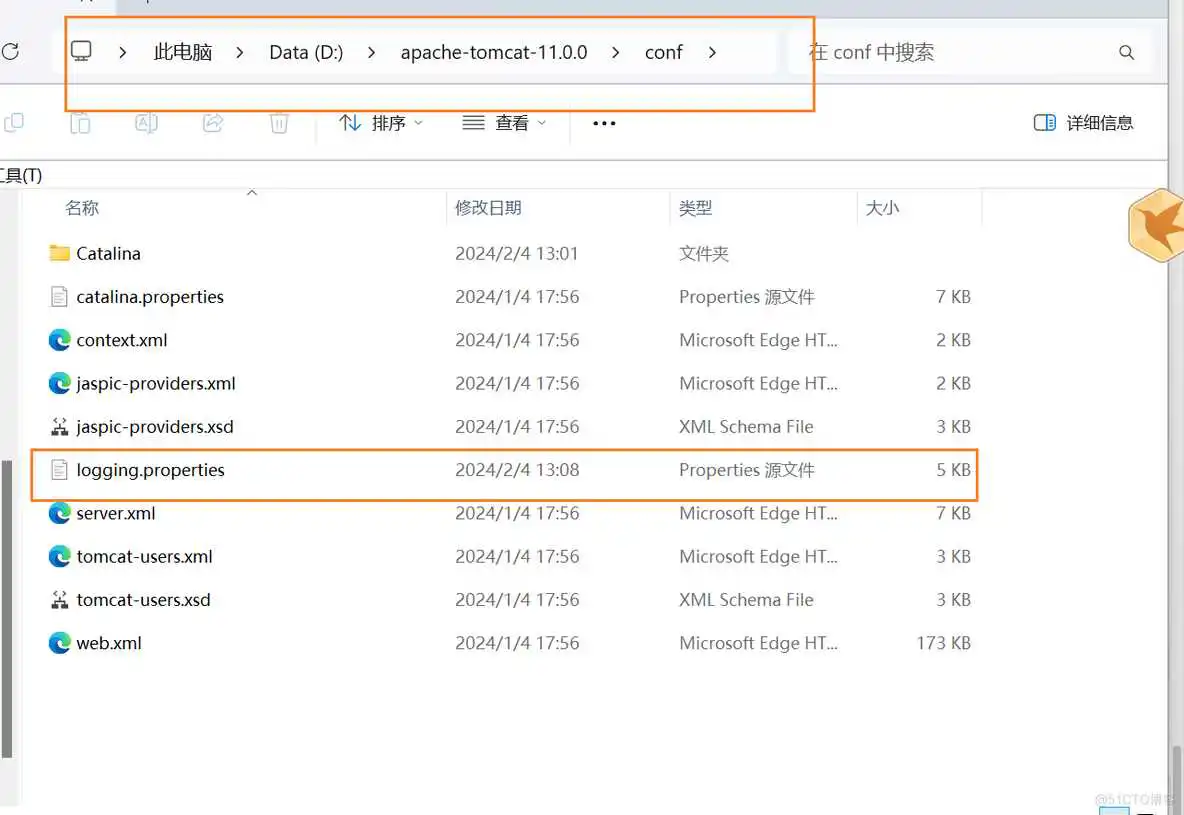Expand the chevron after the PC icon
Screen dimensions: 1184x815
tap(122, 52)
